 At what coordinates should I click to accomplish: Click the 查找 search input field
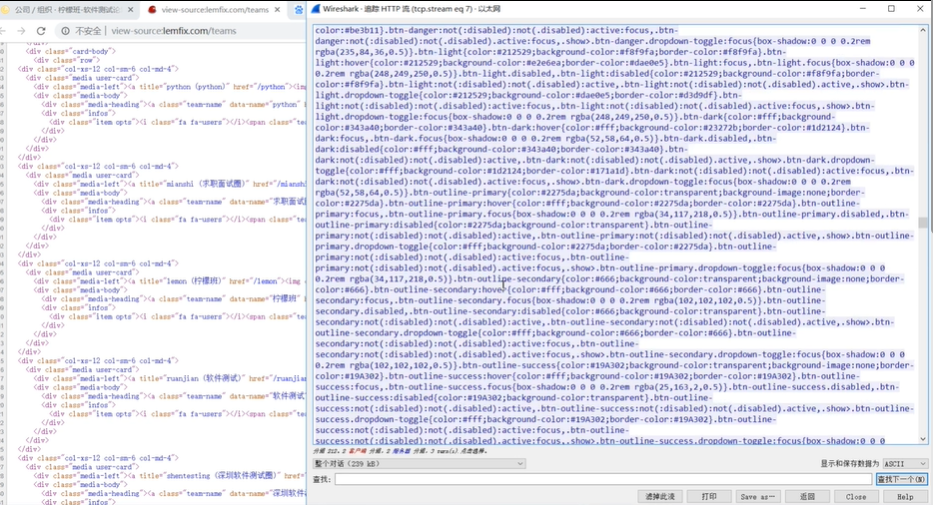pos(603,479)
